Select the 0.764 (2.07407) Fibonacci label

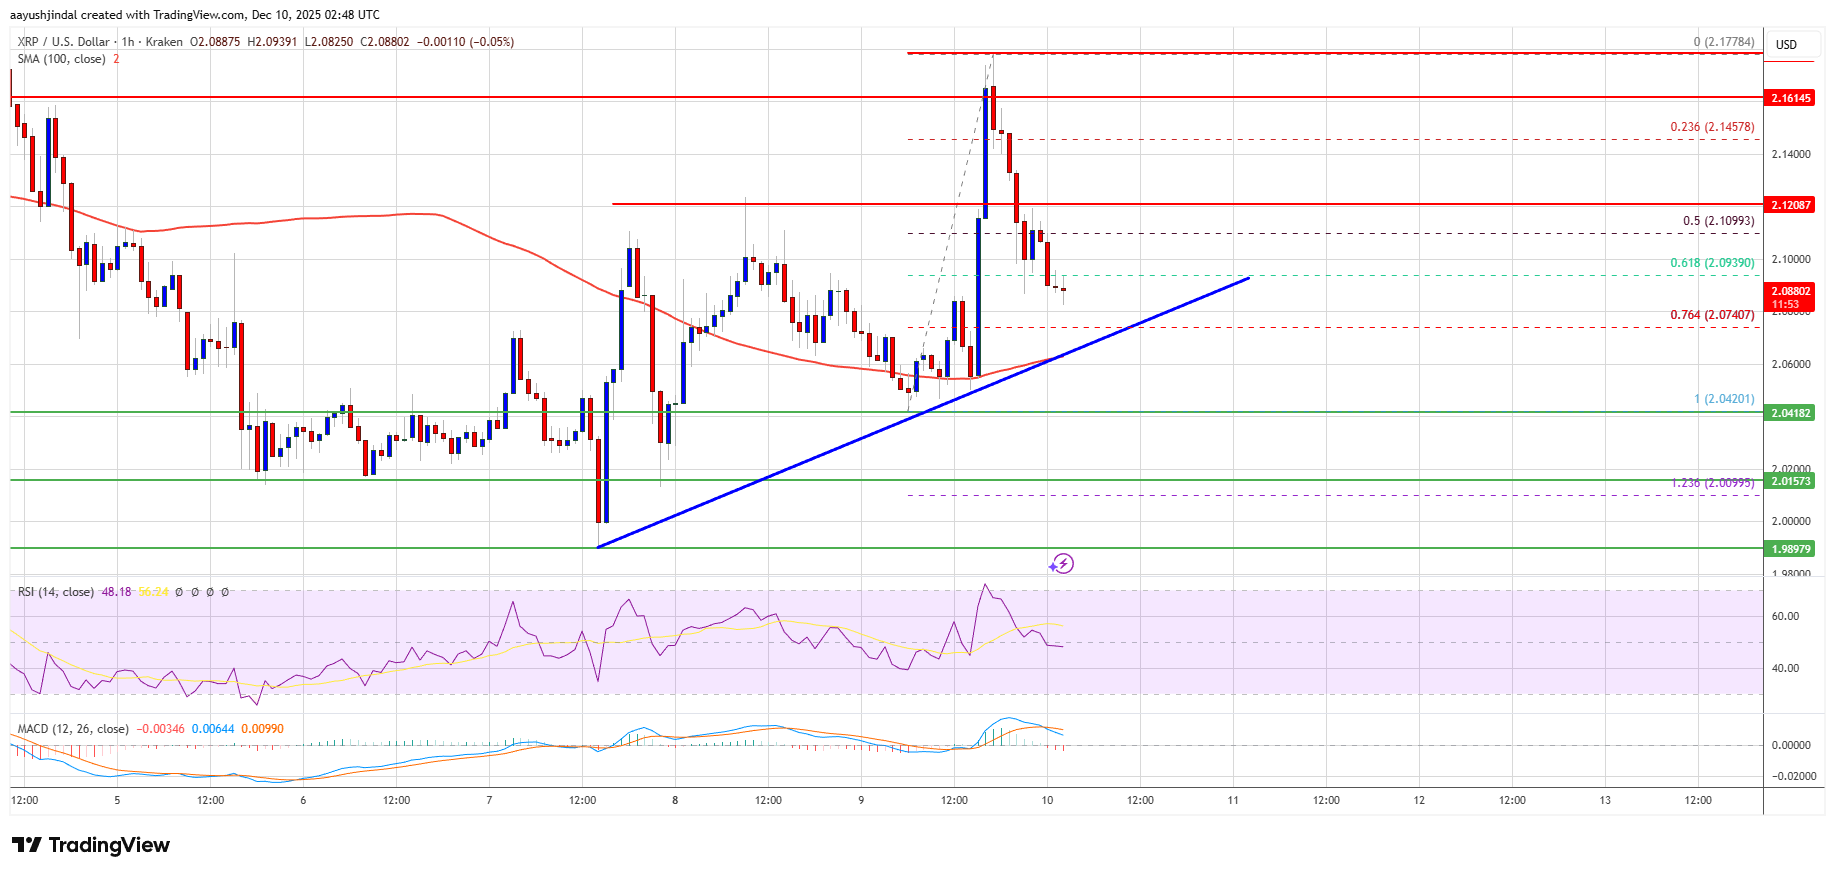coord(1712,315)
